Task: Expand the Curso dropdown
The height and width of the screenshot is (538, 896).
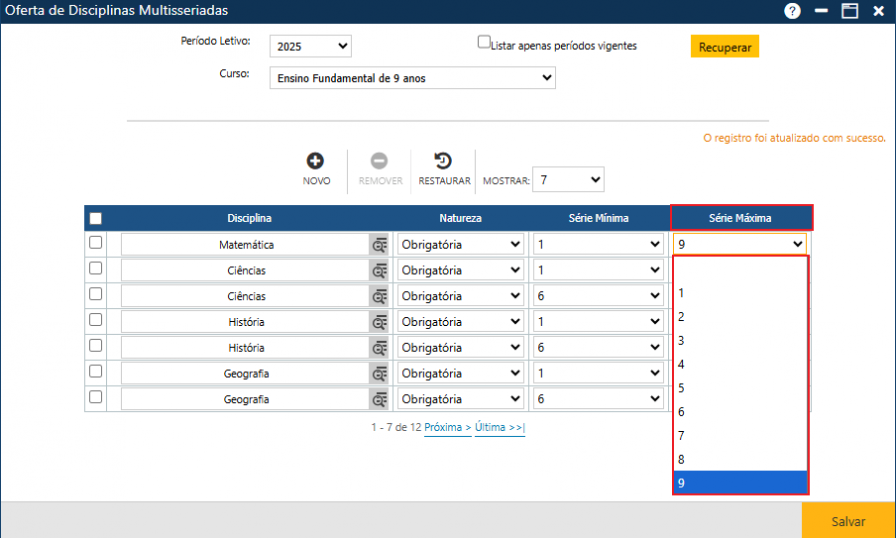Action: click(412, 78)
